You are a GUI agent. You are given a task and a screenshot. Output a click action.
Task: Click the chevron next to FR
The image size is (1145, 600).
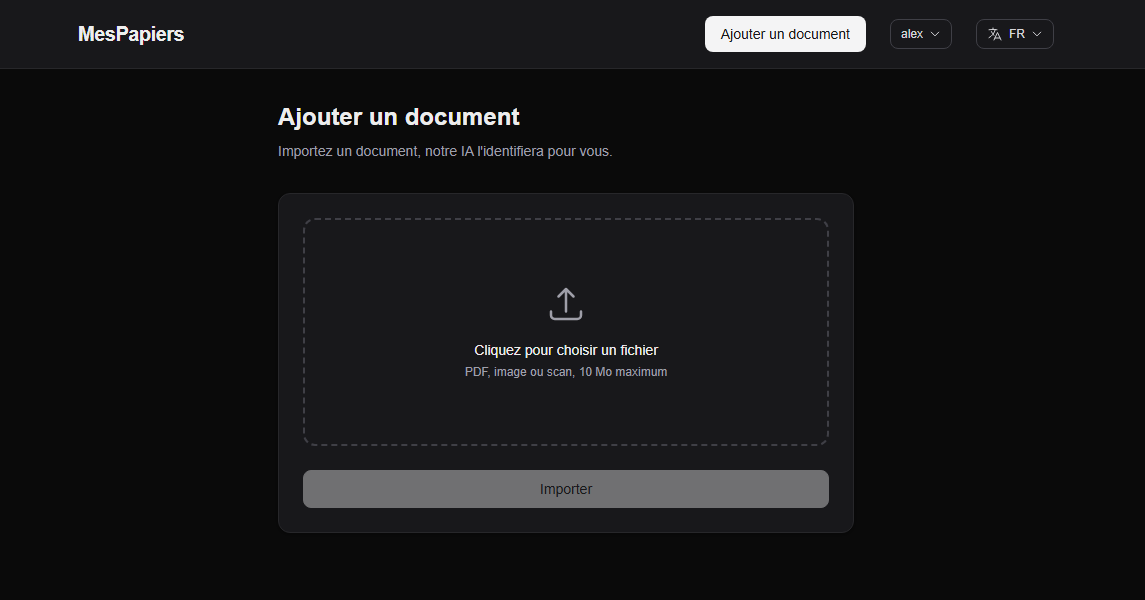click(x=1037, y=34)
